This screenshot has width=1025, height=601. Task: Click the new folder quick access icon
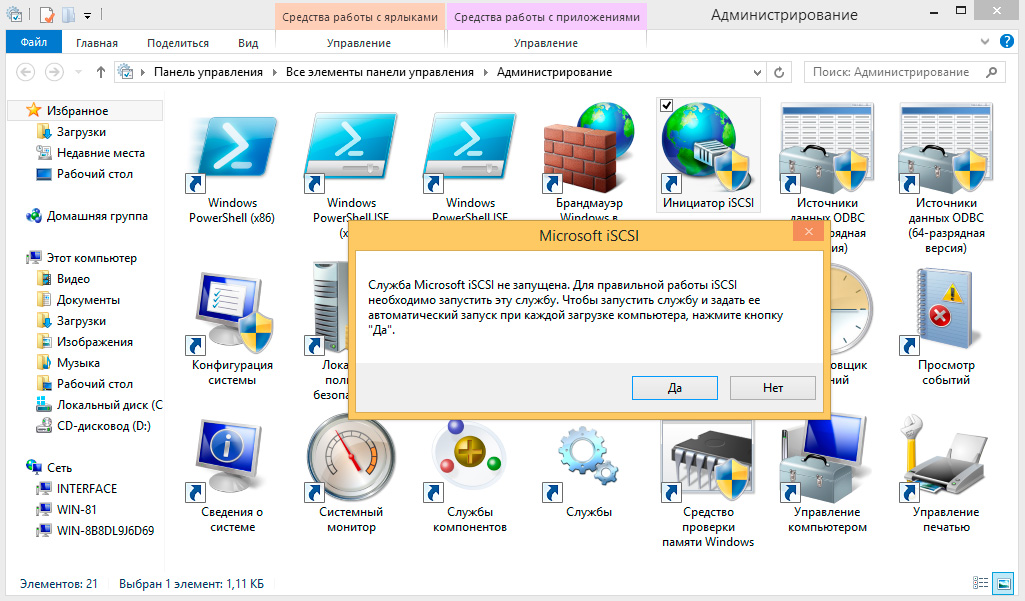pyautogui.click(x=68, y=14)
